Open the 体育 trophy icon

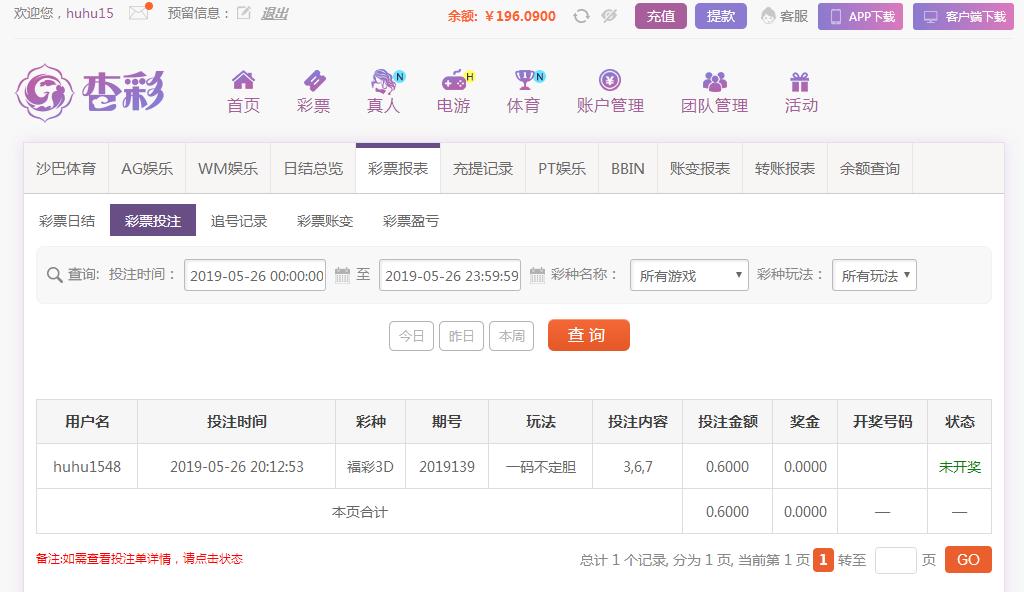524,80
